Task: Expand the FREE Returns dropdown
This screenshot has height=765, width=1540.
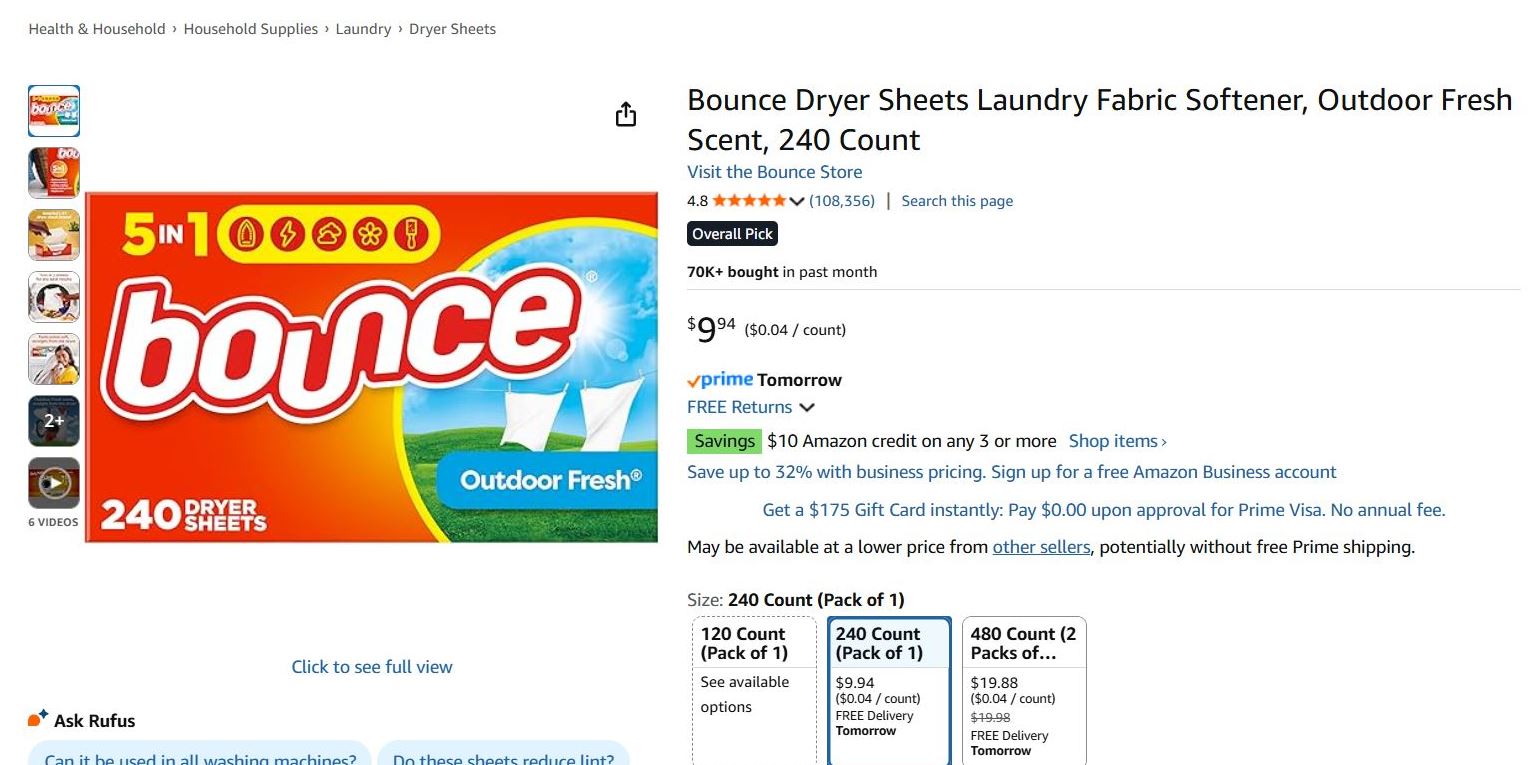Action: click(807, 408)
